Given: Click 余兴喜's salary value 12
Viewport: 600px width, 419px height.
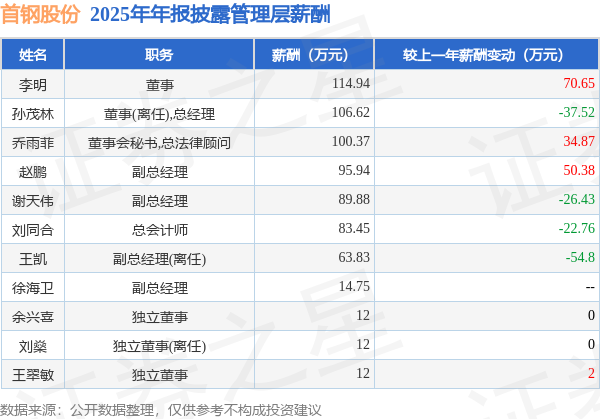Looking at the screenshot, I should point(363,315).
